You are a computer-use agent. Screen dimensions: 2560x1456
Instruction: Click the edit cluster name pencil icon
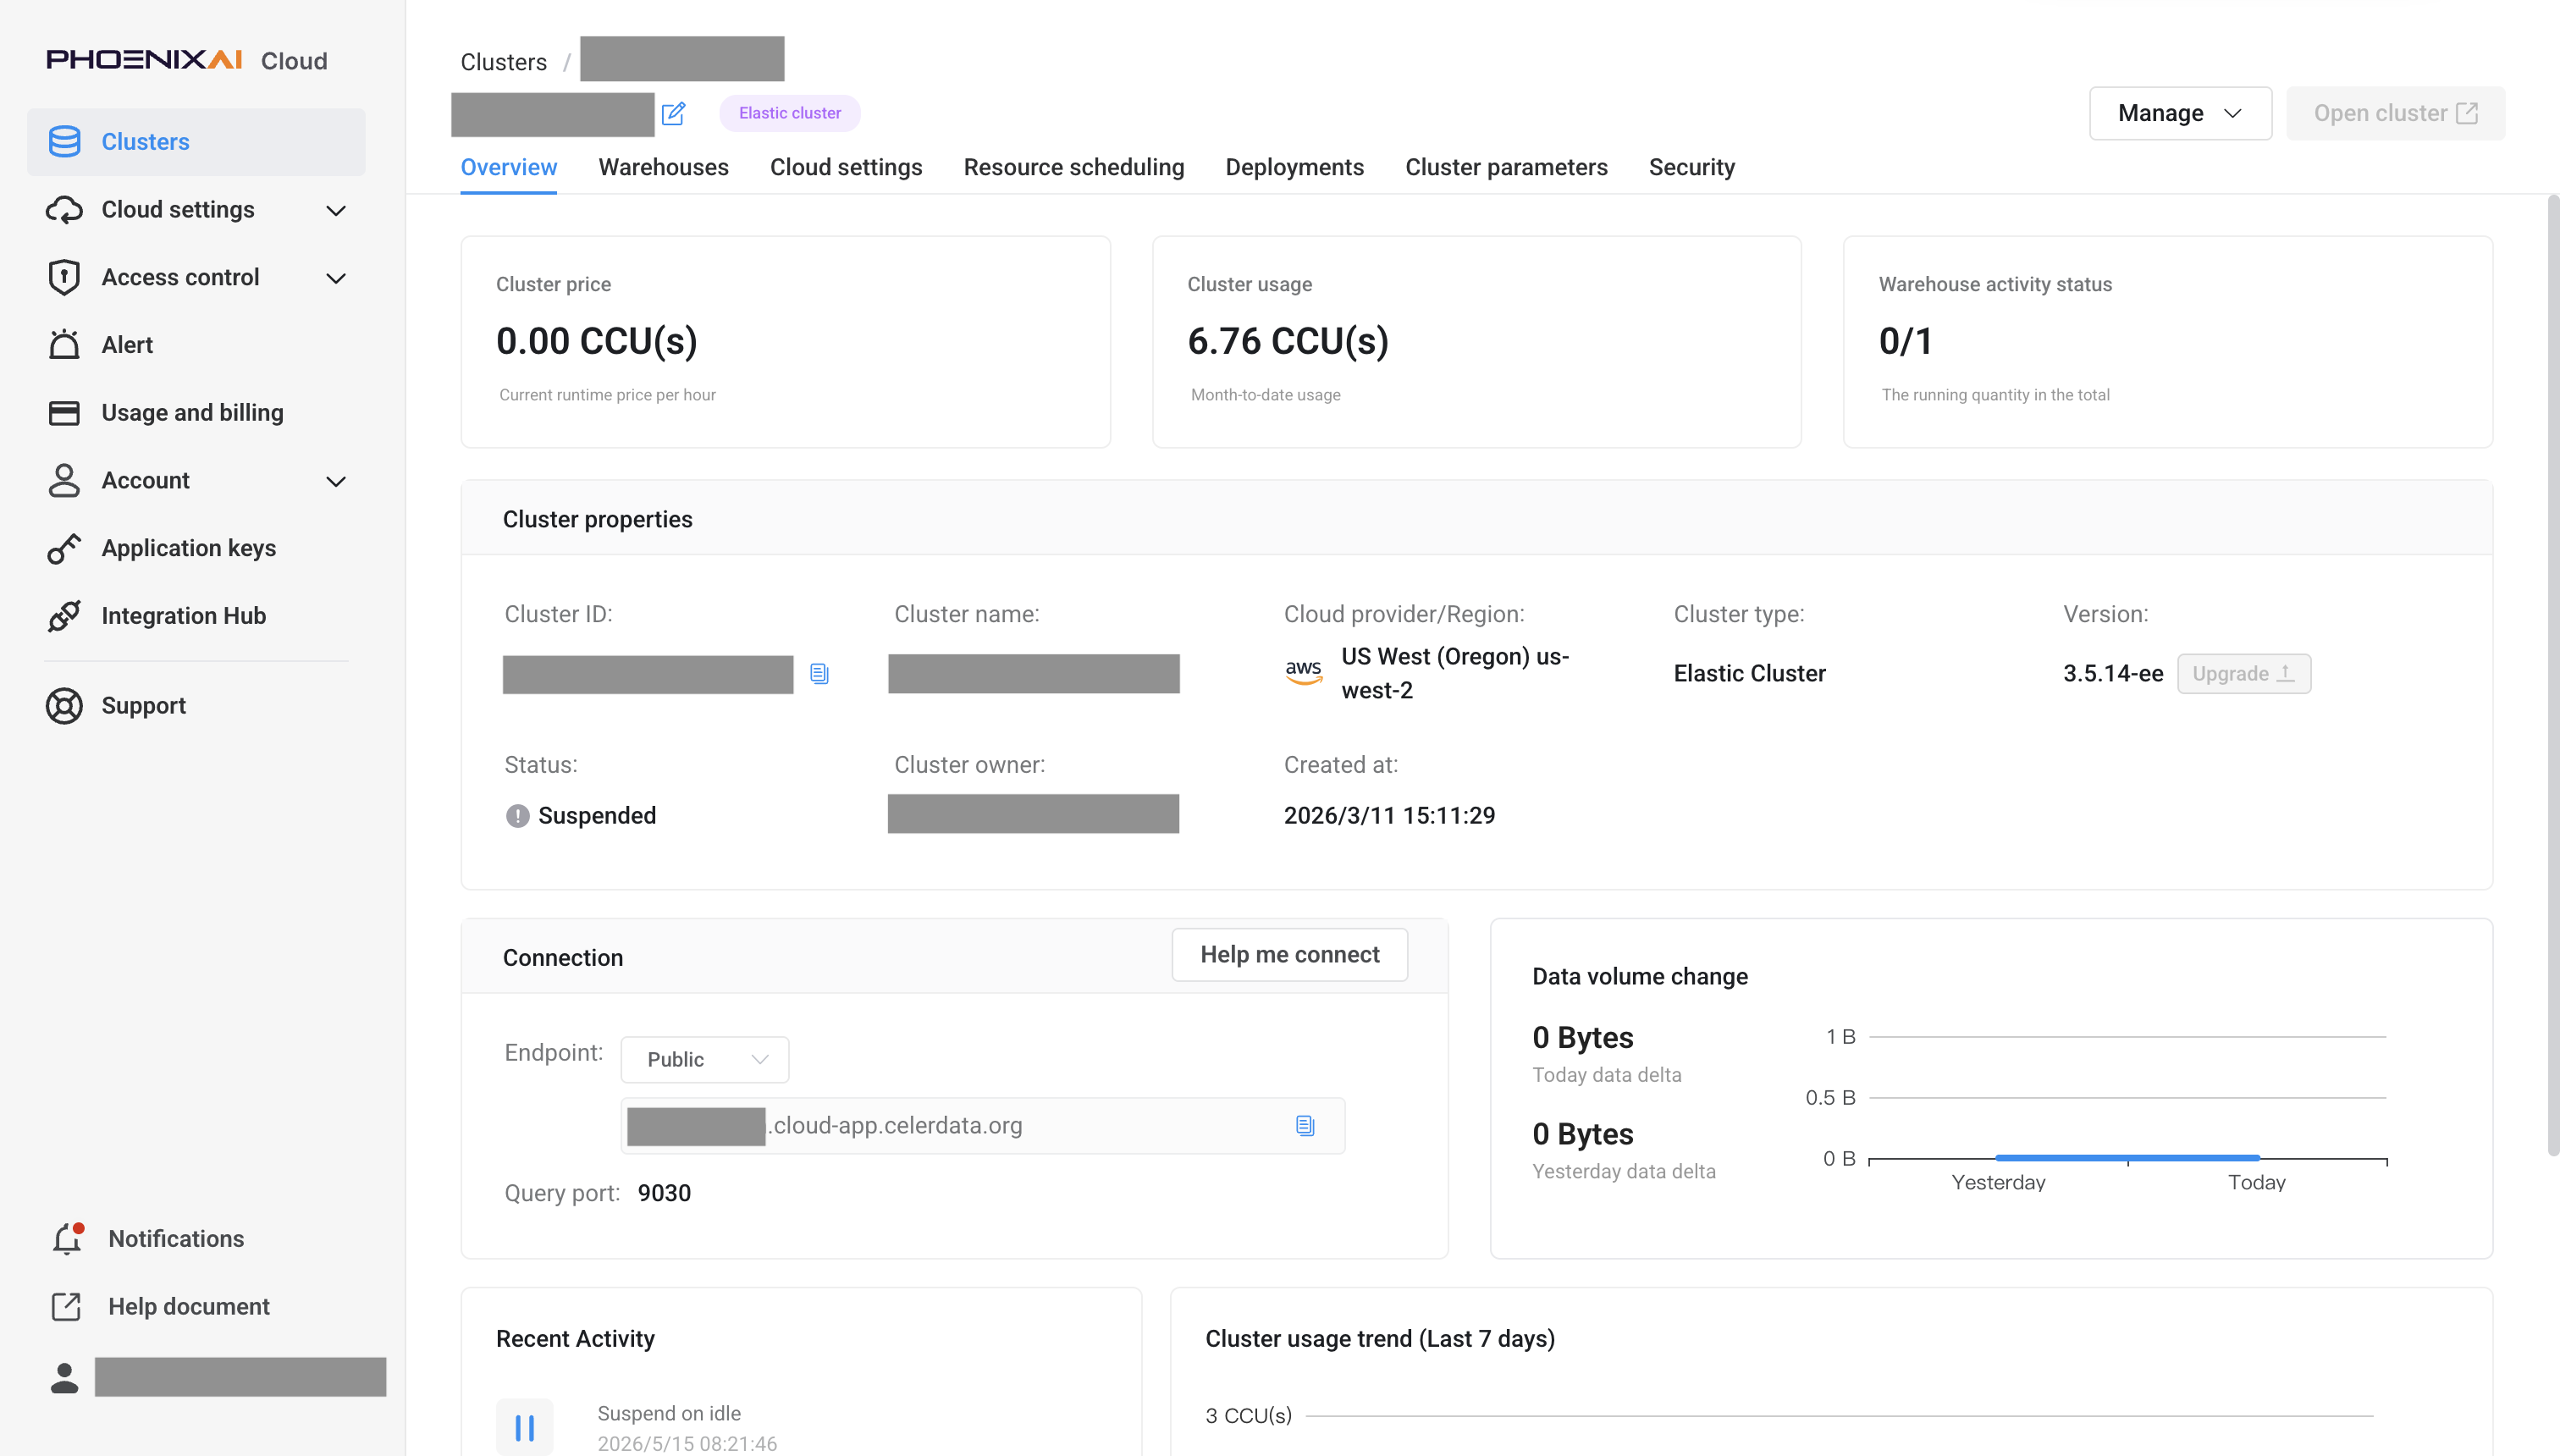[x=674, y=113]
